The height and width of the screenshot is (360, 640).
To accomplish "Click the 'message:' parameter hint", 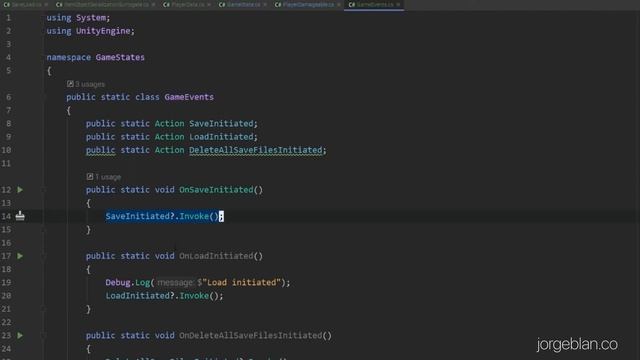I will 175,282.
